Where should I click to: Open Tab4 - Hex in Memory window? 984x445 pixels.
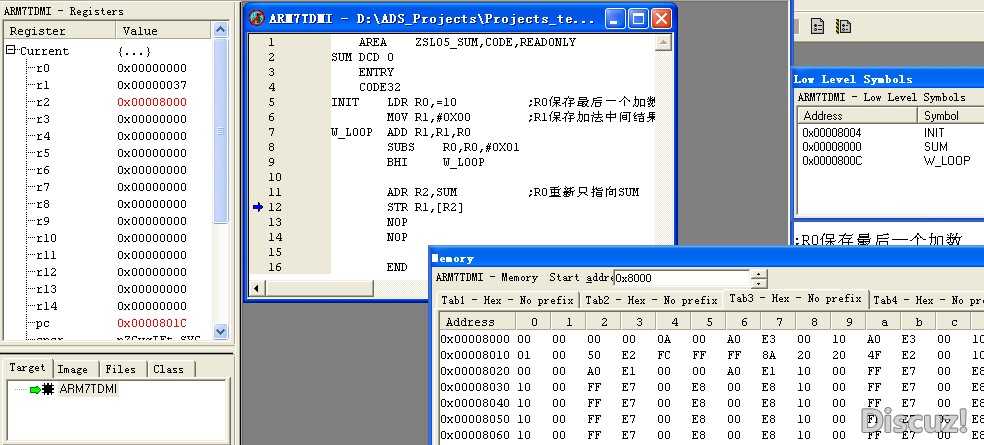(928, 300)
